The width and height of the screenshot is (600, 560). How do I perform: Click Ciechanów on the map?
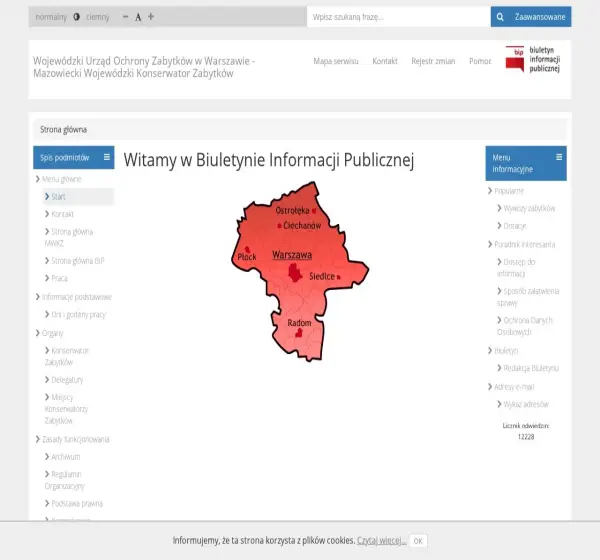click(x=302, y=225)
